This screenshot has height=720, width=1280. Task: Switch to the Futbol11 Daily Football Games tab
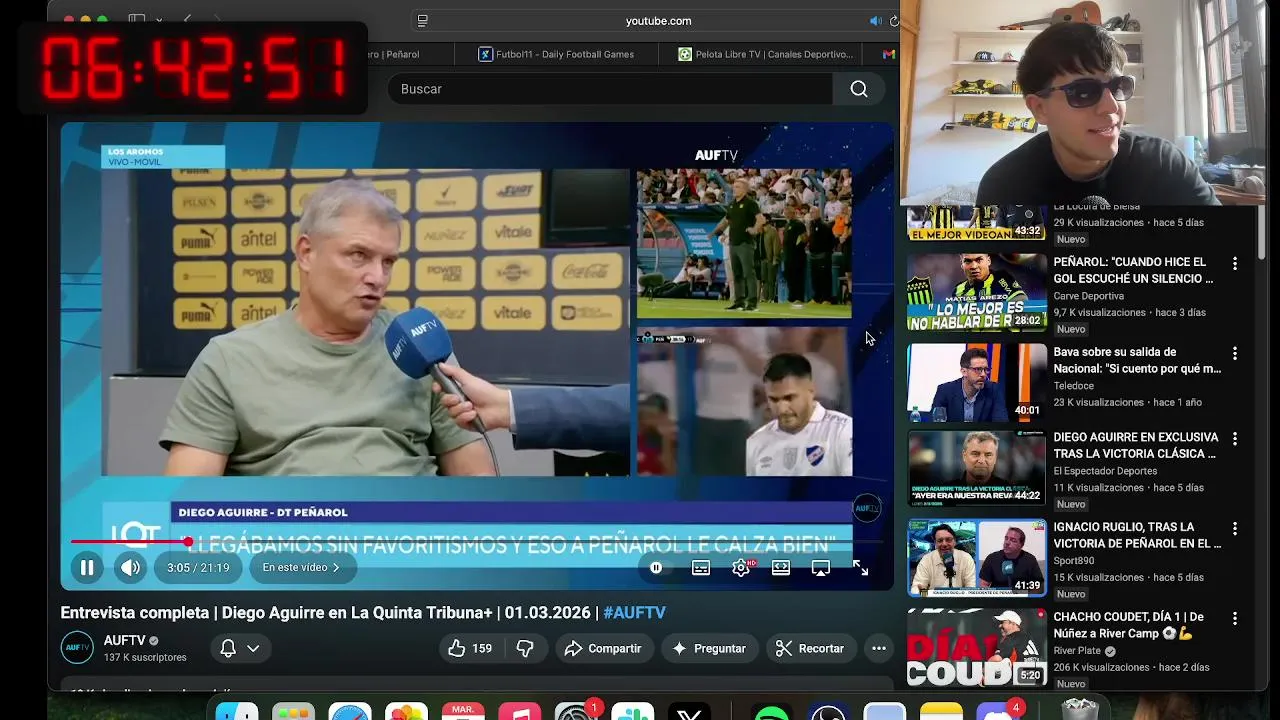point(556,54)
